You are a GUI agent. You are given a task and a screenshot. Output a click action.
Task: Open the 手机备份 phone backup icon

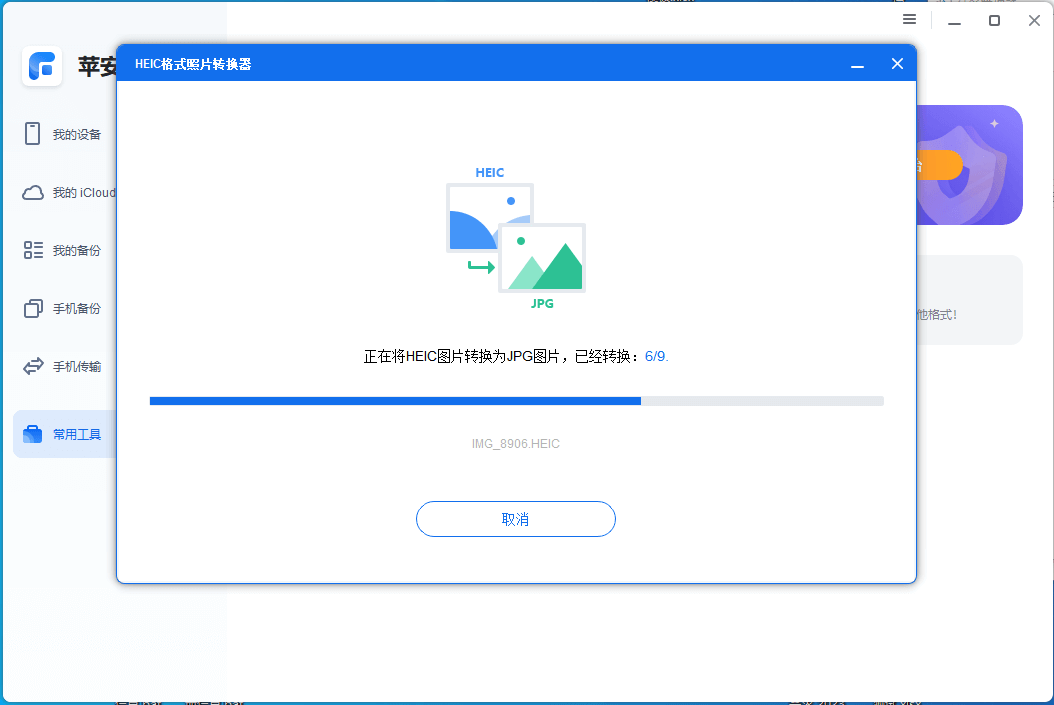click(x=30, y=308)
